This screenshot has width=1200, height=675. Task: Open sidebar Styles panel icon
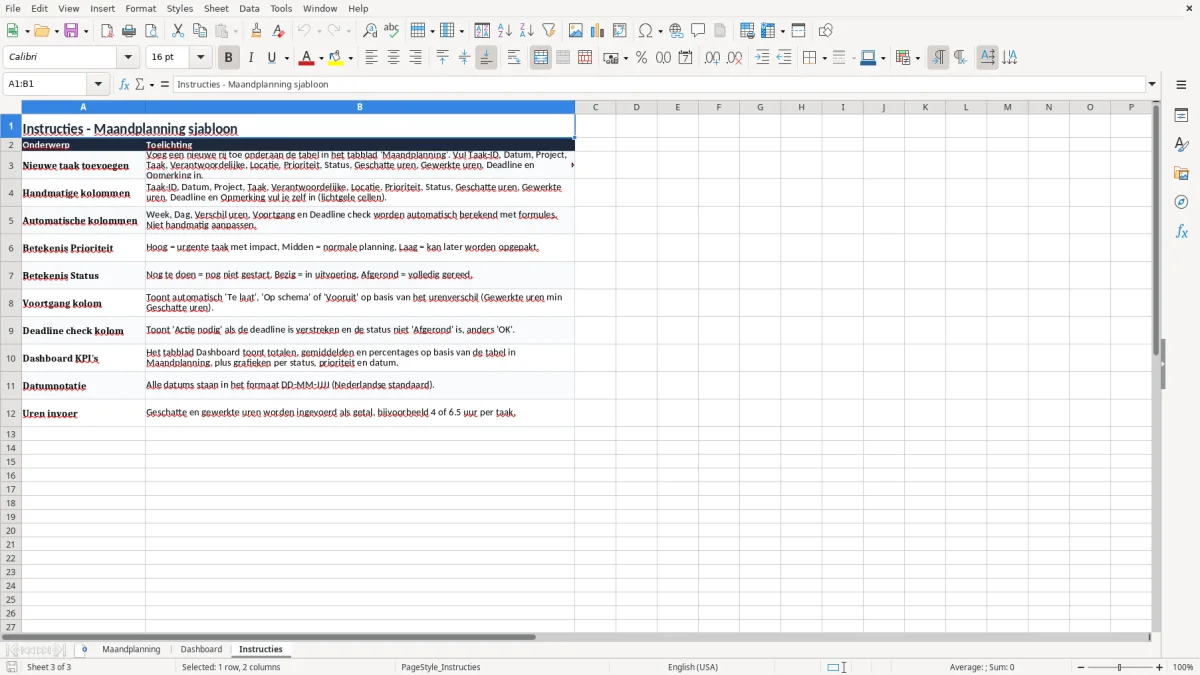click(x=1181, y=144)
